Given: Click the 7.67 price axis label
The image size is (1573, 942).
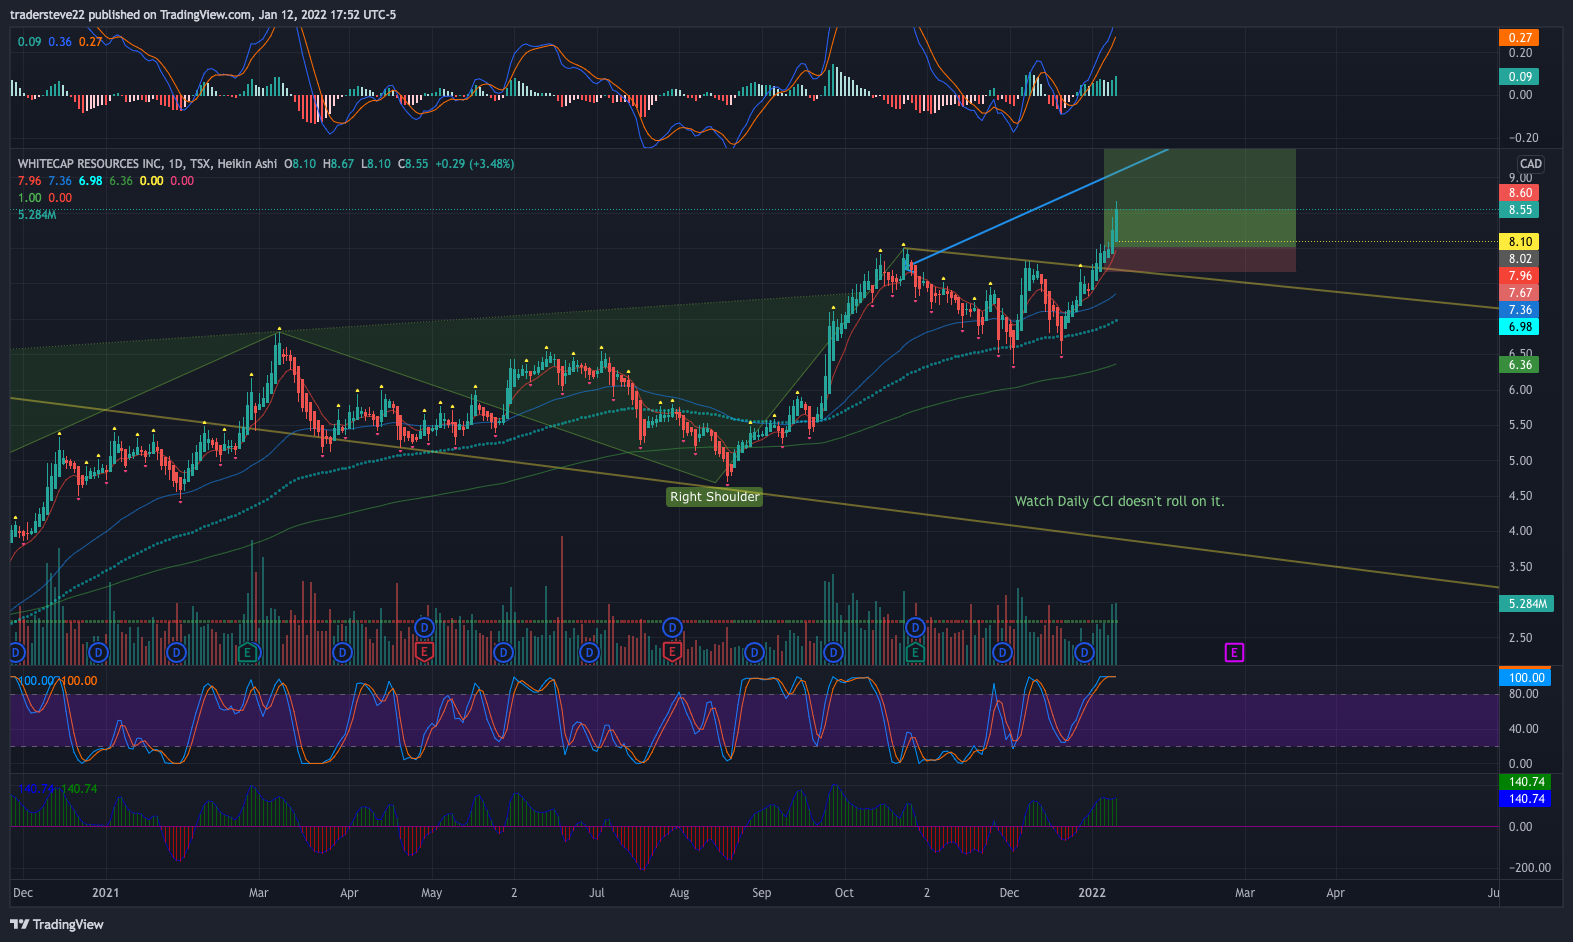Looking at the screenshot, I should point(1520,293).
